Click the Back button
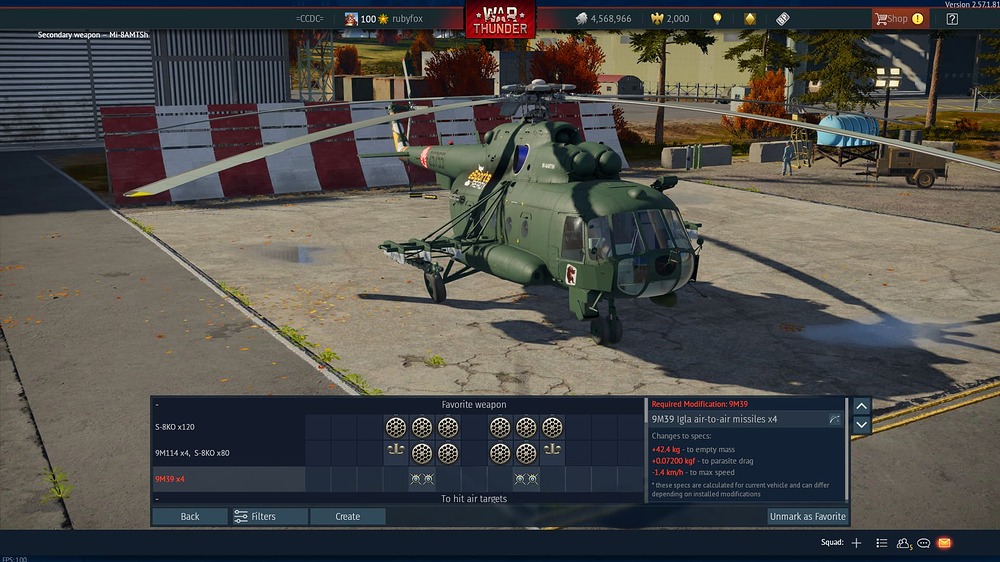 tap(189, 516)
